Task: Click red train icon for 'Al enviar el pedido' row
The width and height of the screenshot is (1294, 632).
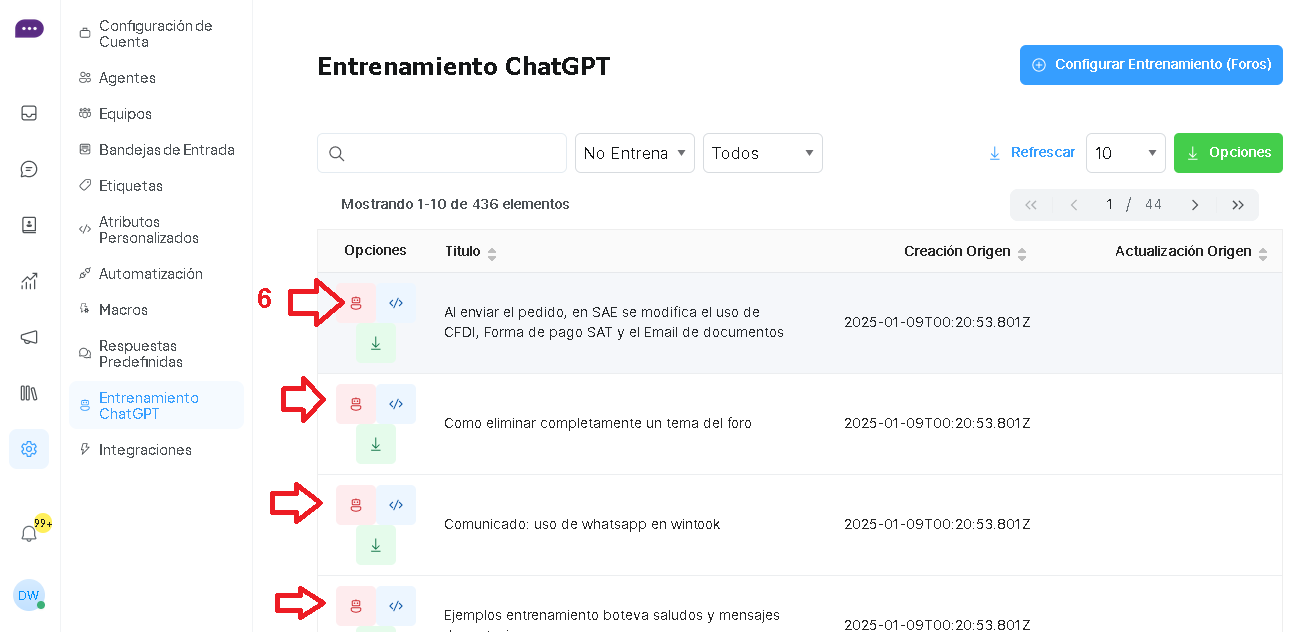Action: pos(356,303)
